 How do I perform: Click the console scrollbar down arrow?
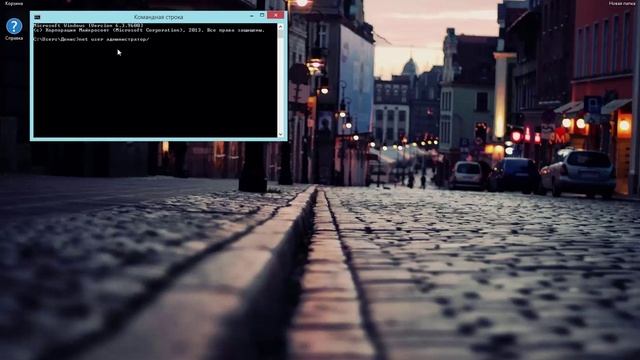[280, 134]
